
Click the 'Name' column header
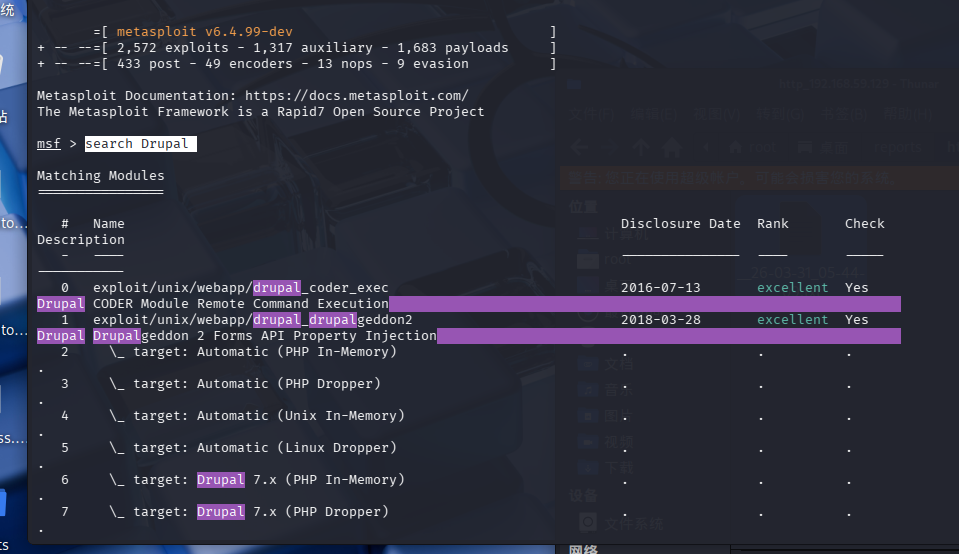click(x=109, y=224)
